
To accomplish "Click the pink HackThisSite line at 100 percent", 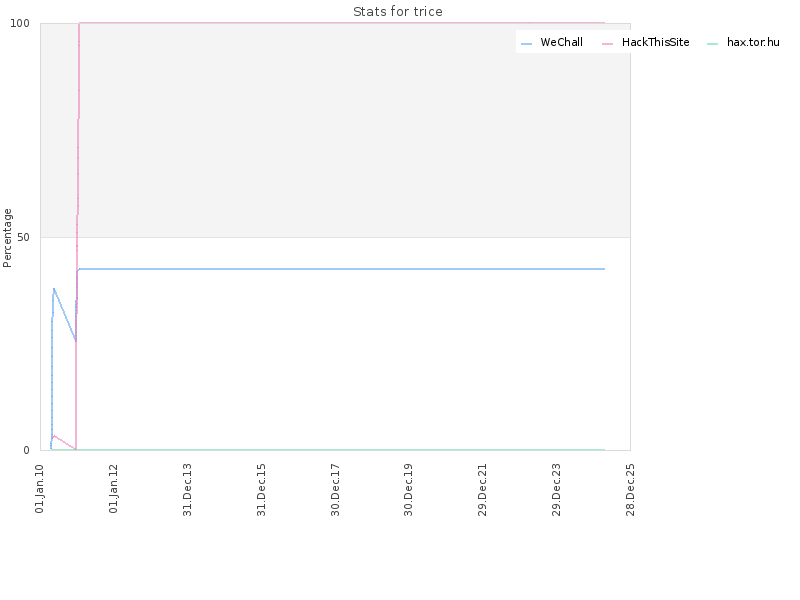I will coord(342,23).
